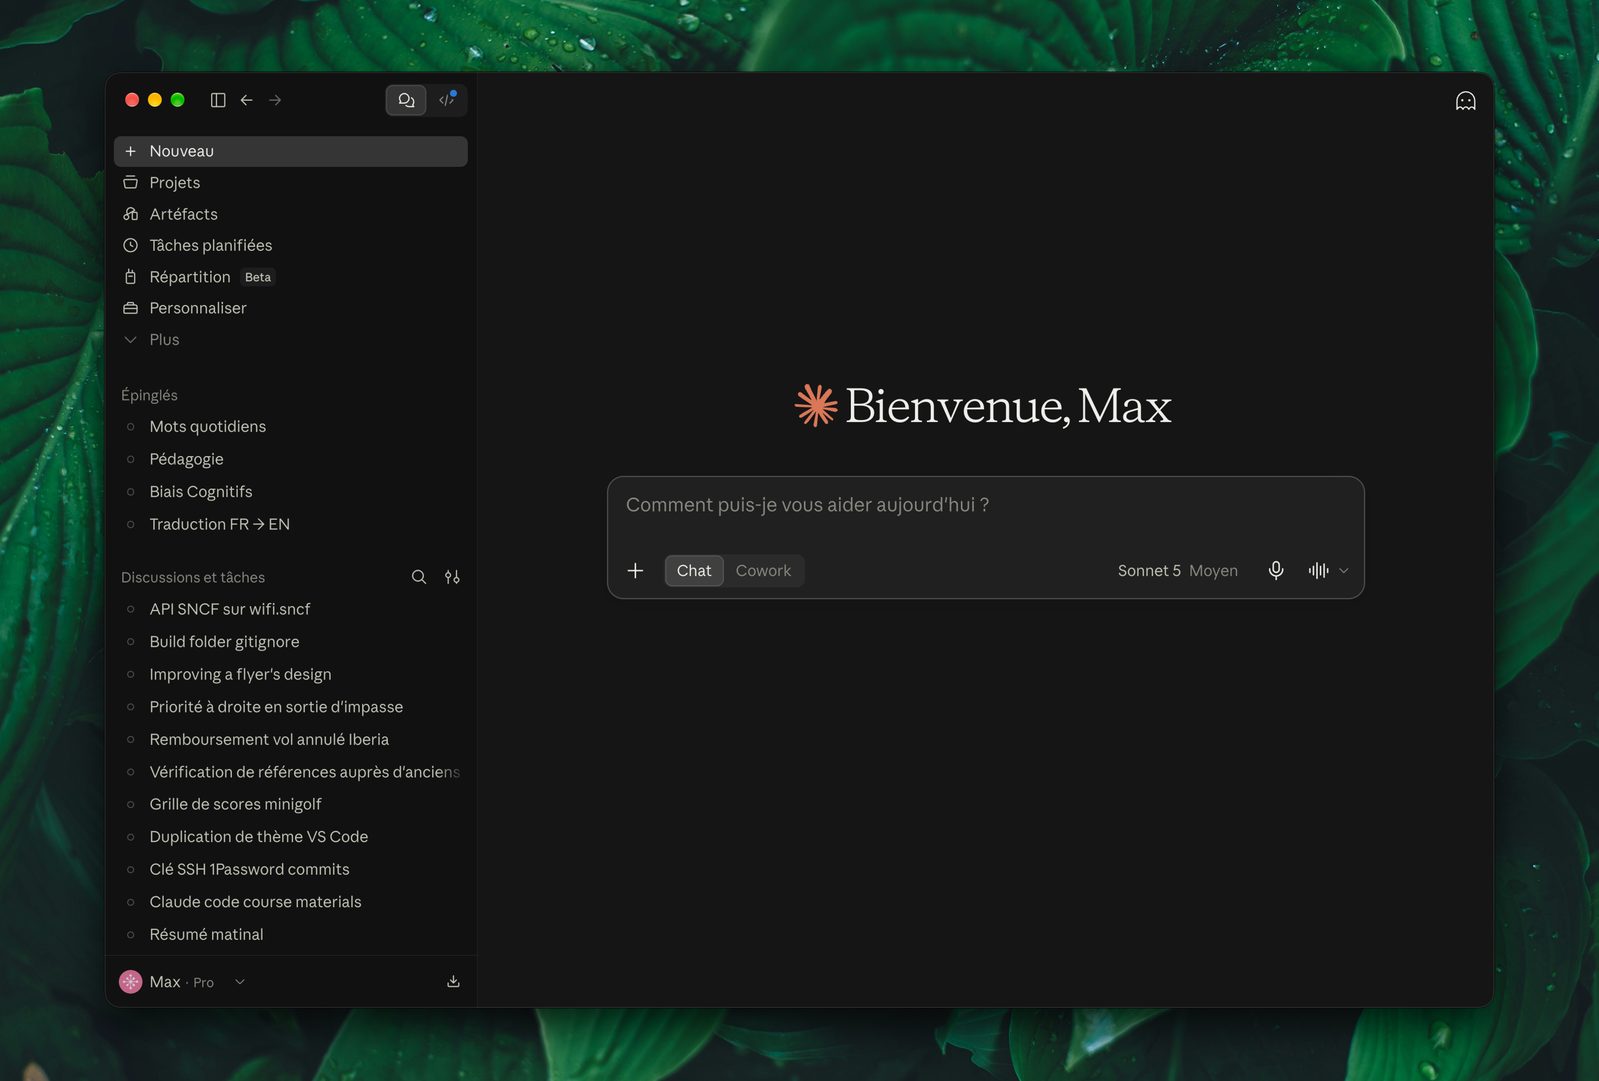Focus the message input field

point(985,506)
